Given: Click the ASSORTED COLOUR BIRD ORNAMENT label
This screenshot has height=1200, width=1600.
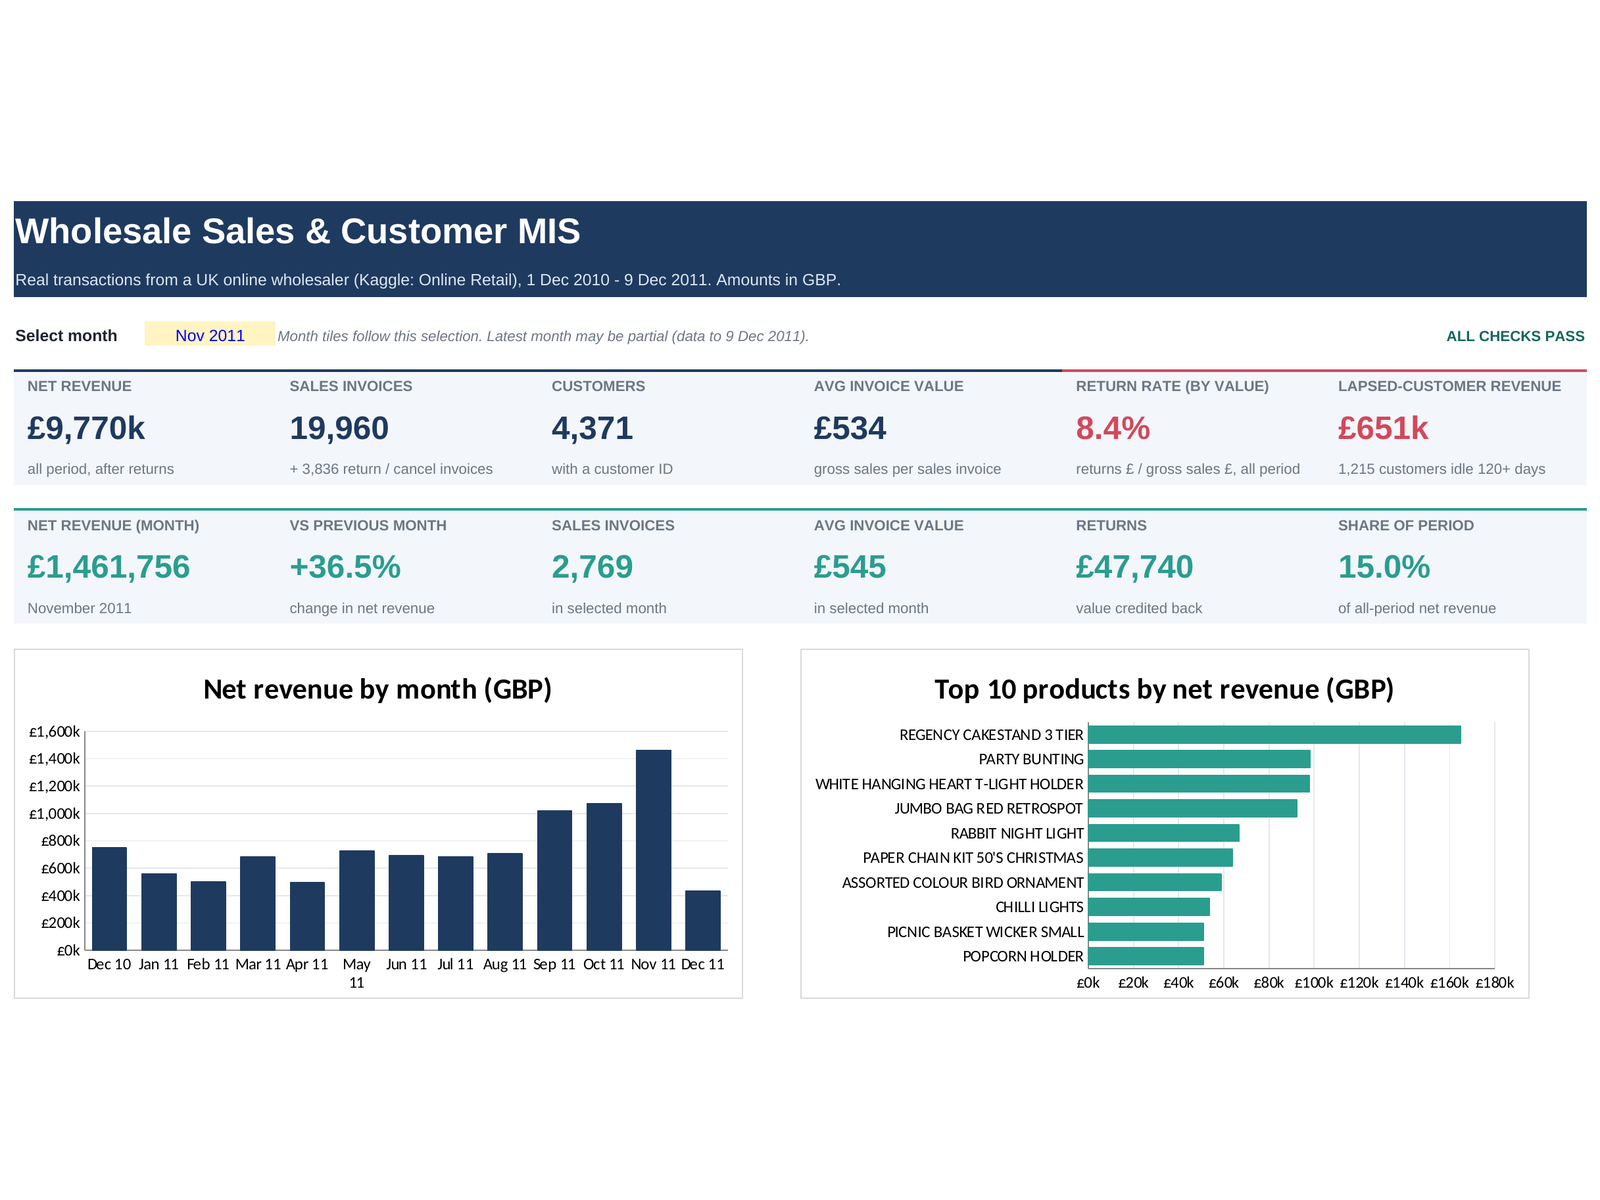Looking at the screenshot, I should click(x=962, y=882).
